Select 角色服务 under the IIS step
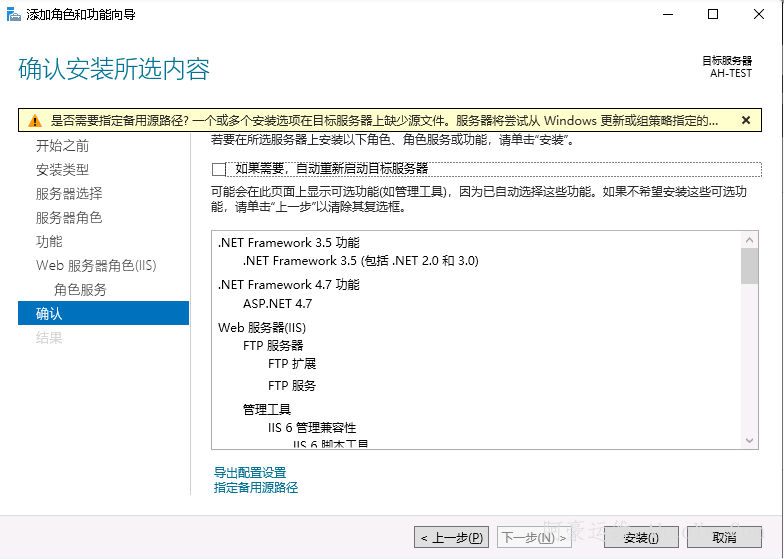This screenshot has width=784, height=559. (80, 290)
